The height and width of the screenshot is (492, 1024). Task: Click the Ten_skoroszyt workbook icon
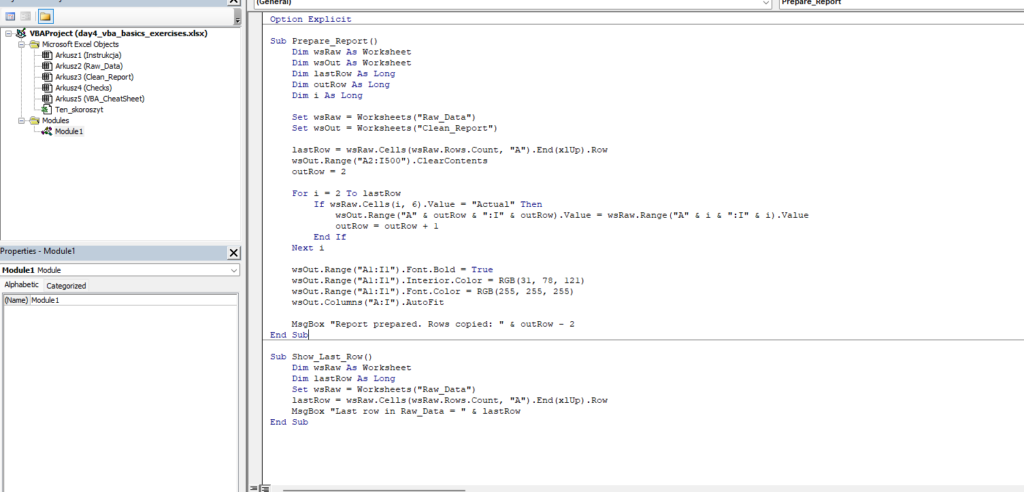click(x=47, y=109)
